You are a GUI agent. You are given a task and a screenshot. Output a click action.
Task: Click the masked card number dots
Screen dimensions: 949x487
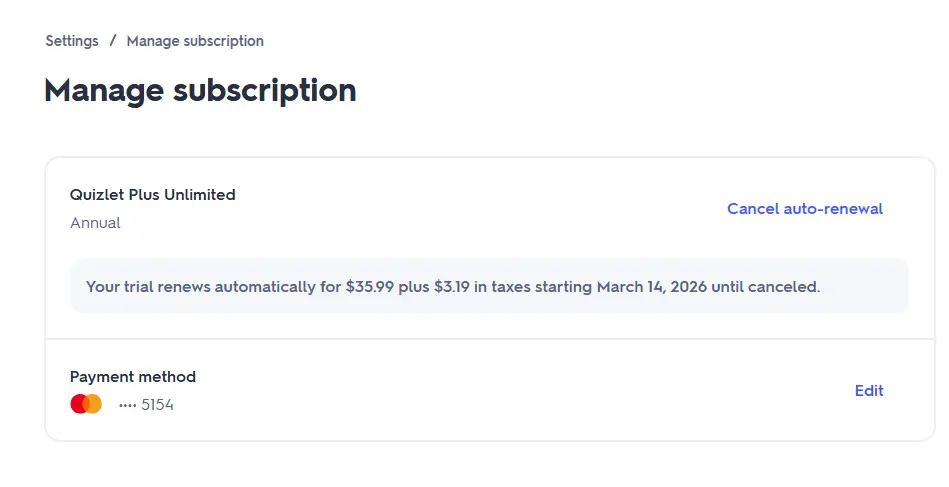click(128, 405)
